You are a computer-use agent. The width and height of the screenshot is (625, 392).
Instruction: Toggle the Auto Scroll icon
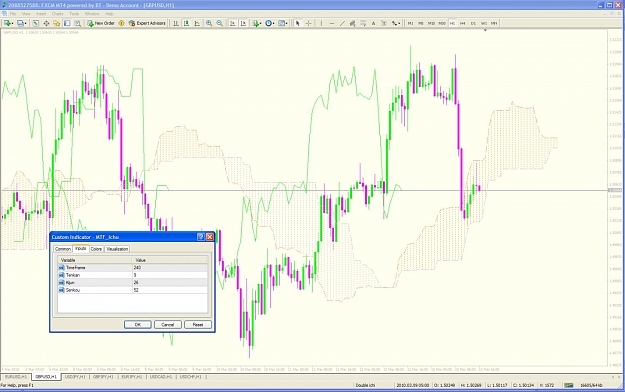click(x=232, y=24)
